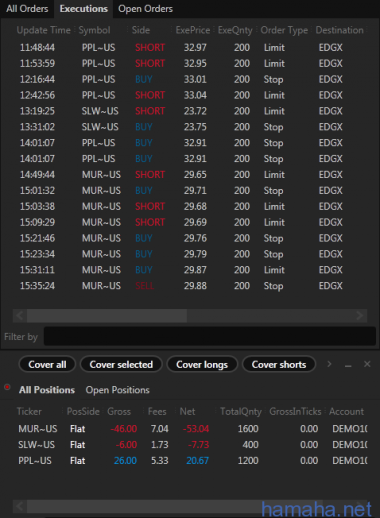Expand more buttons chevron after Cover shorts
Screen dimensions: 380x518
pos(329,364)
